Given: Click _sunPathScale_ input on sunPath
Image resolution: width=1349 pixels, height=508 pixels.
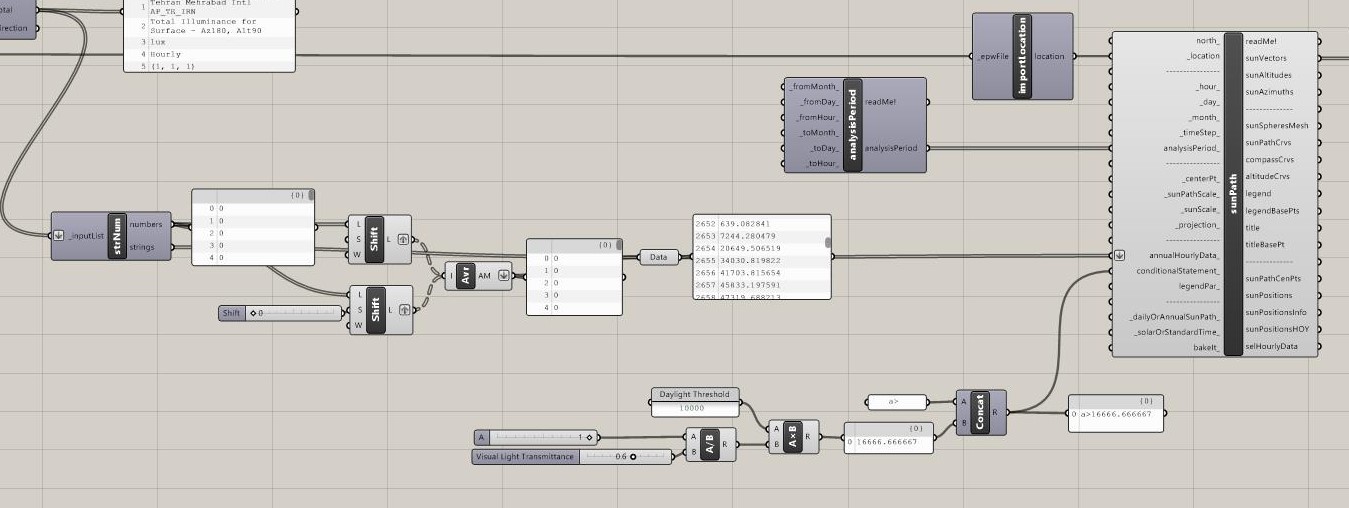Looking at the screenshot, I should click(1192, 194).
